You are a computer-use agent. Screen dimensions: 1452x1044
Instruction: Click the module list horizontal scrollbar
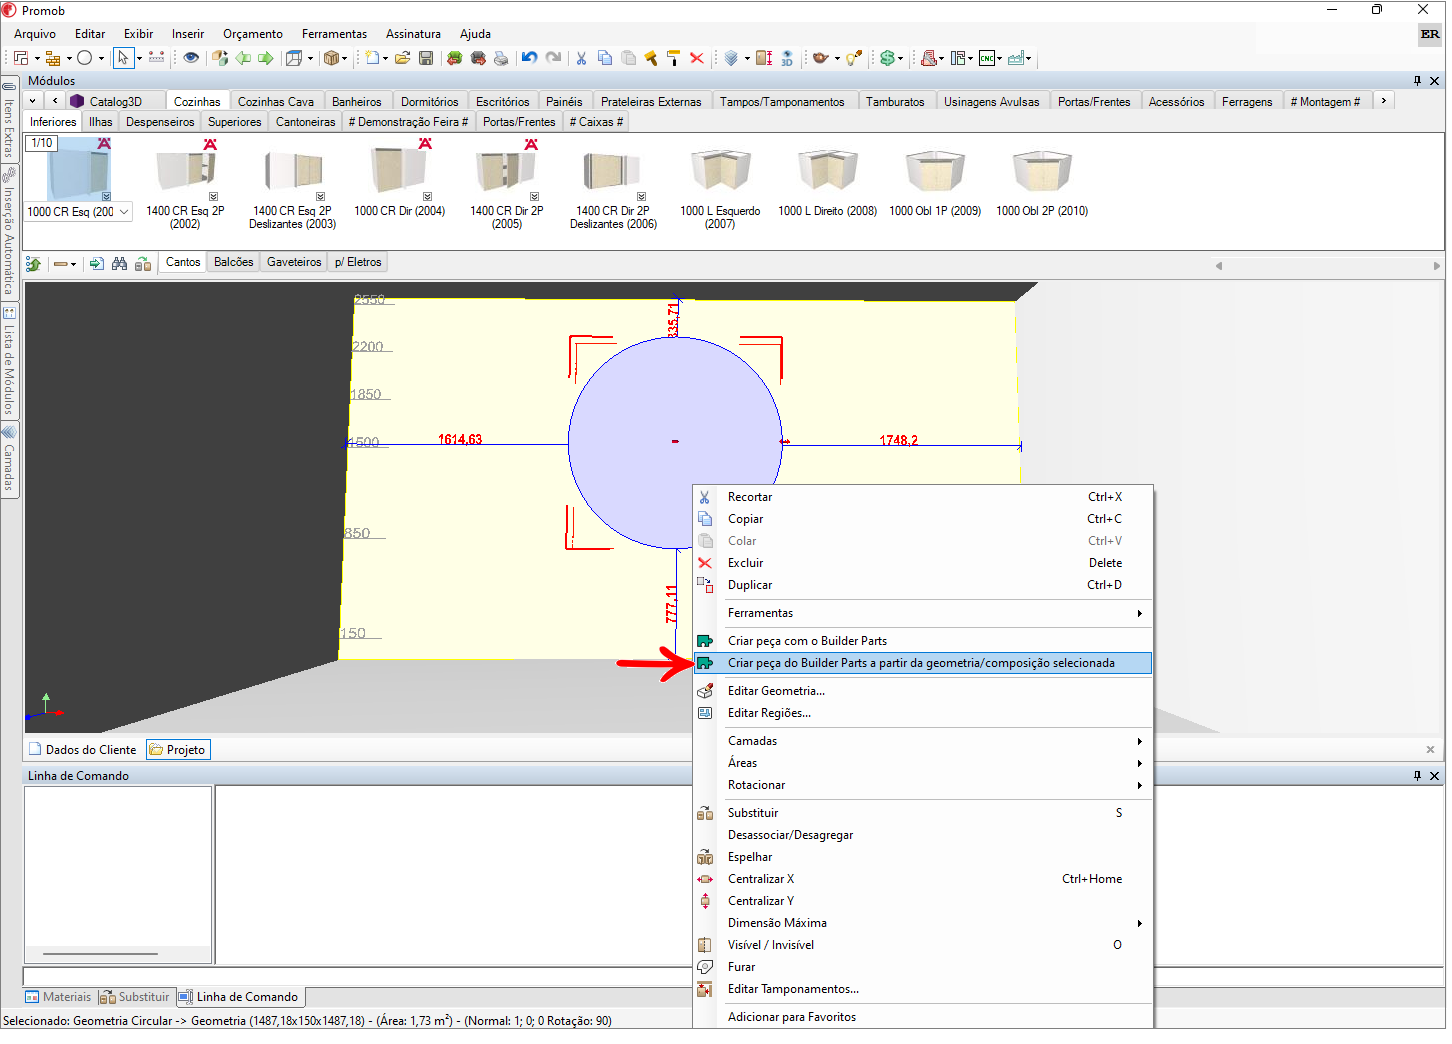point(1327,266)
